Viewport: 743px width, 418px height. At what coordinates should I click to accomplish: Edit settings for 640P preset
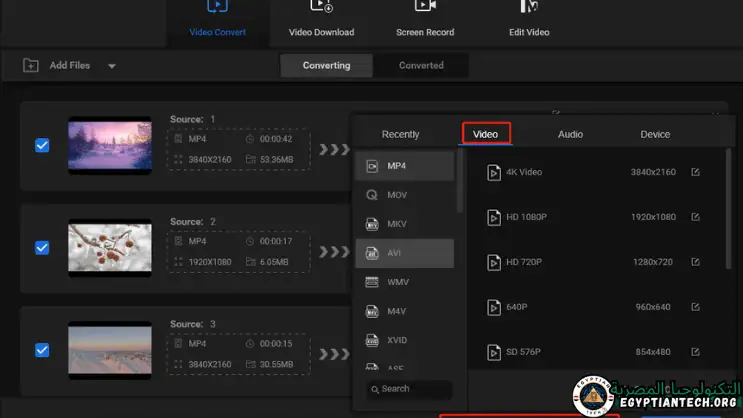(x=695, y=307)
